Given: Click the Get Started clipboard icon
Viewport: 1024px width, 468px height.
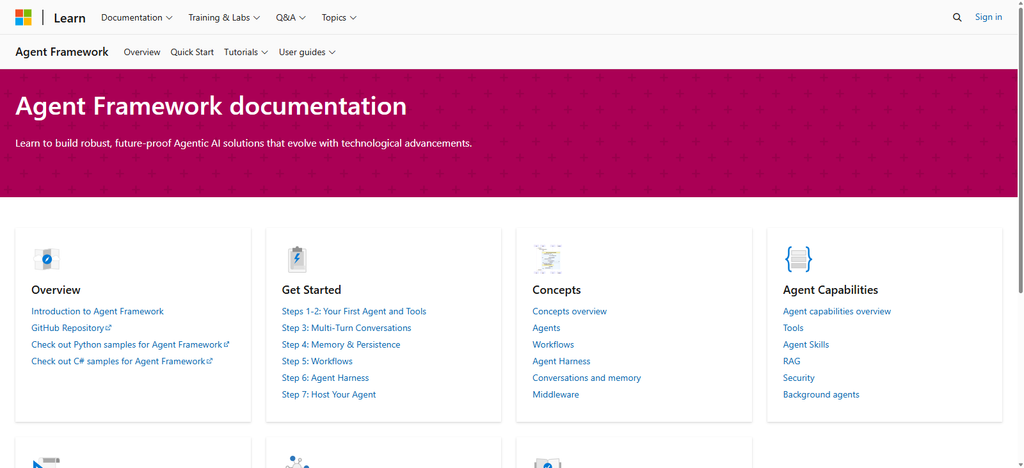Looking at the screenshot, I should 297,259.
